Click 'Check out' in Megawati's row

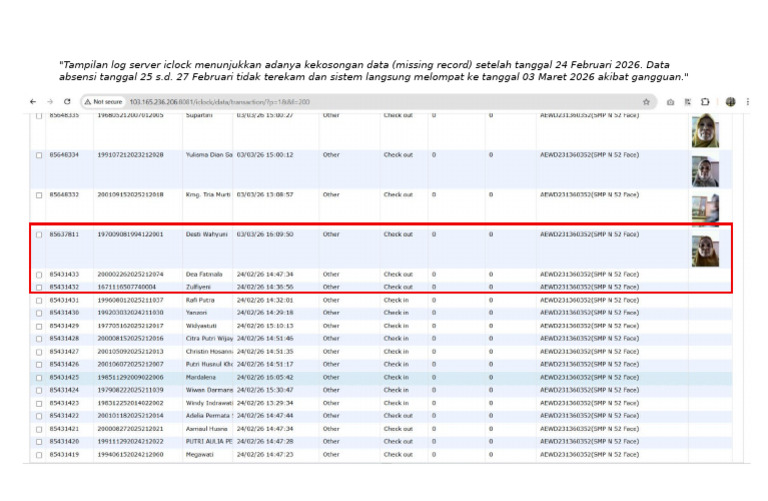click(x=398, y=454)
